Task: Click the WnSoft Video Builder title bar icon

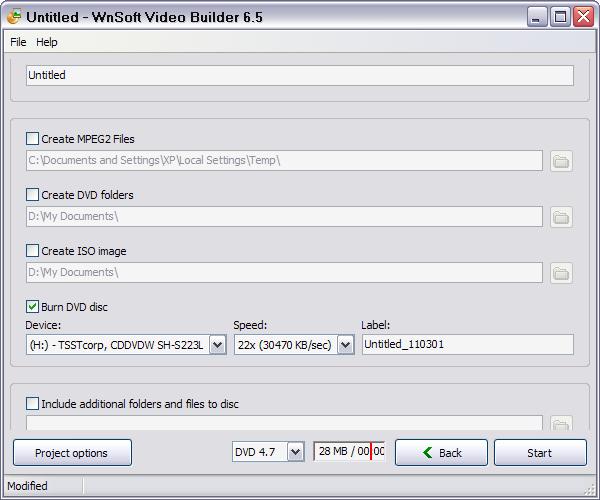Action: 14,16
